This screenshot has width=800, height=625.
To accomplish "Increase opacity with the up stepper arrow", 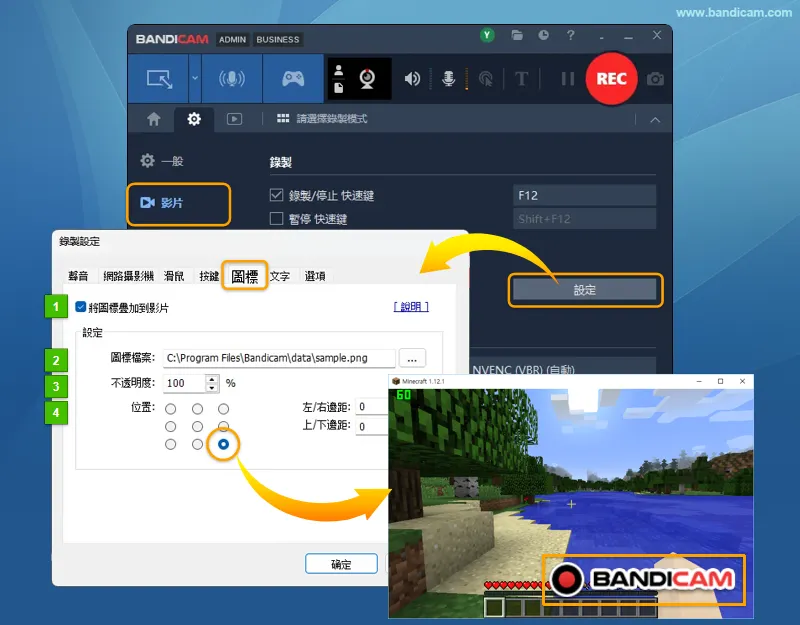I will pos(212,379).
